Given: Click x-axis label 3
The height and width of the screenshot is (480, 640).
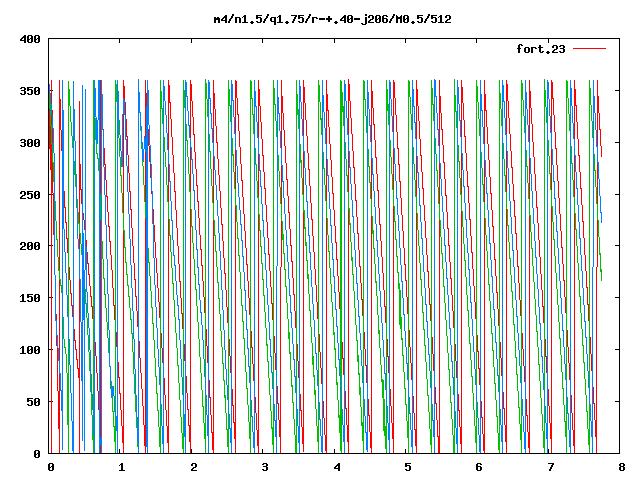Looking at the screenshot, I should tap(264, 467).
